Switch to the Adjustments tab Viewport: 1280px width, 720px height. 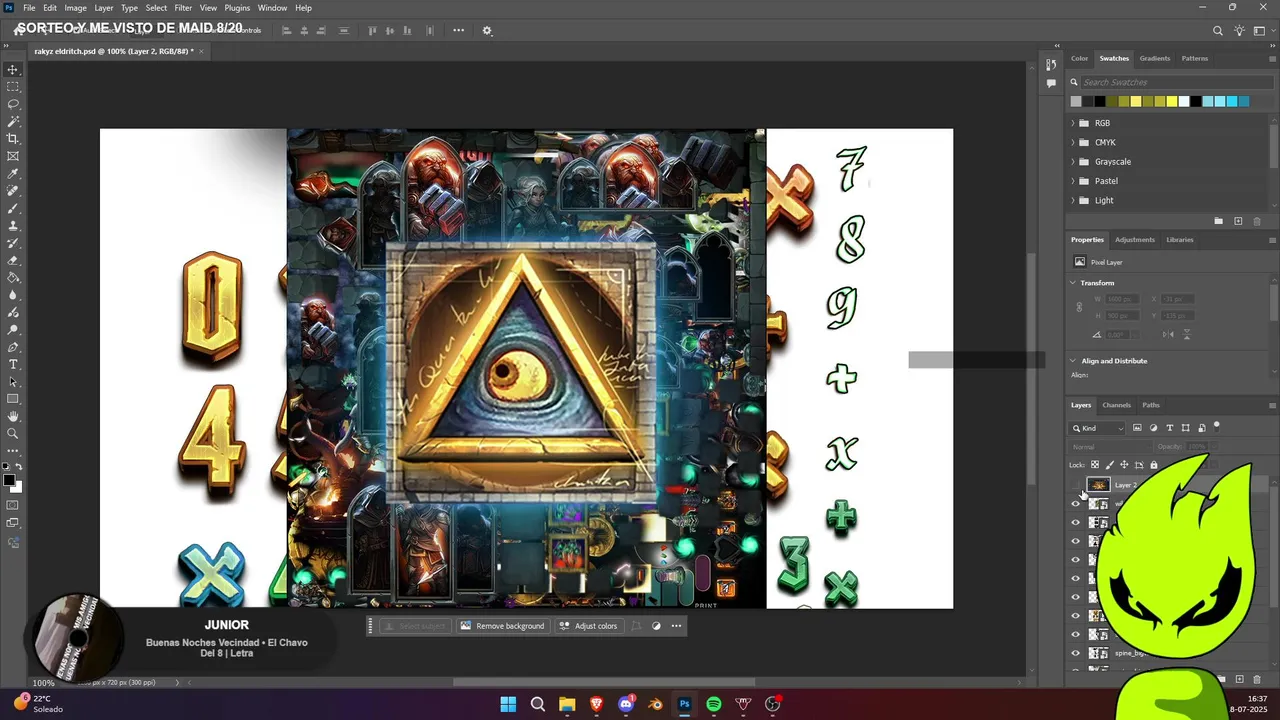pyautogui.click(x=1135, y=240)
